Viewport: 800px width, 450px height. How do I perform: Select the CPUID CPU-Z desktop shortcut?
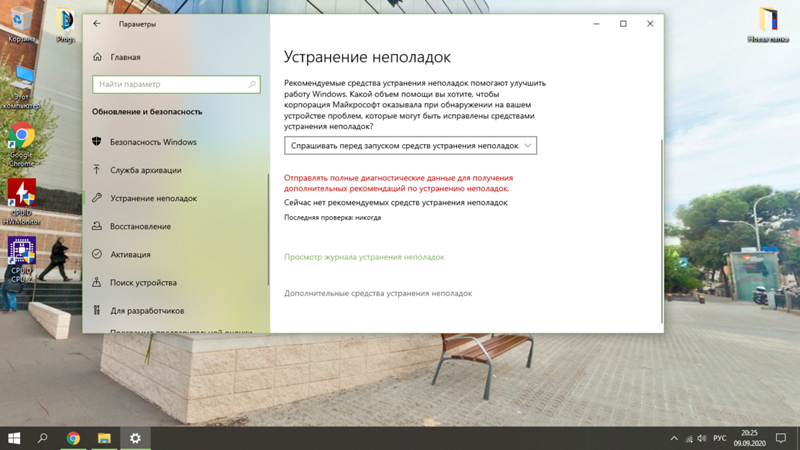(x=21, y=260)
